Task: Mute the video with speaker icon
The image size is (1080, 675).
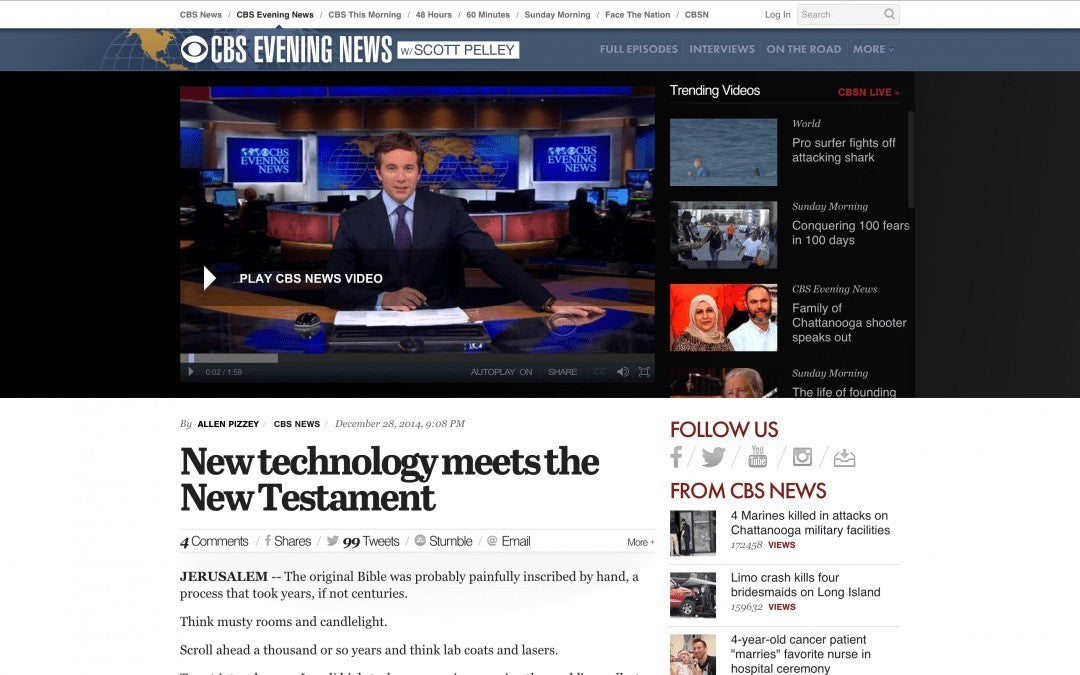Action: [x=623, y=372]
